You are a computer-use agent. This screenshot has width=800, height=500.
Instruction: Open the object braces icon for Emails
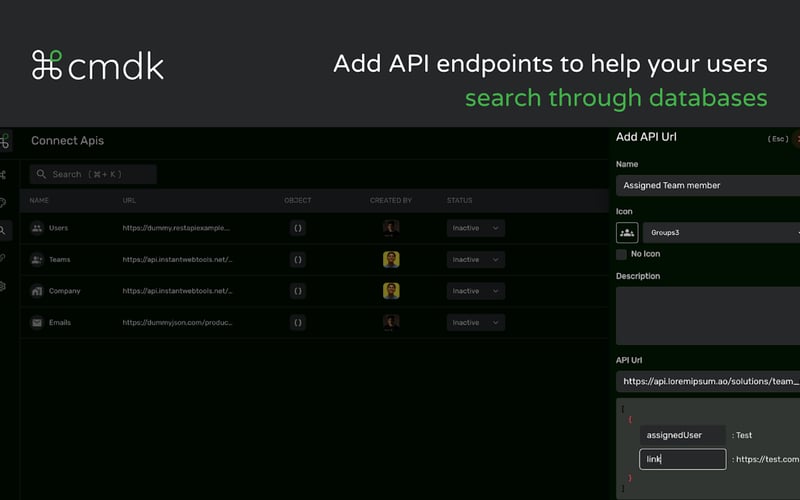click(298, 322)
